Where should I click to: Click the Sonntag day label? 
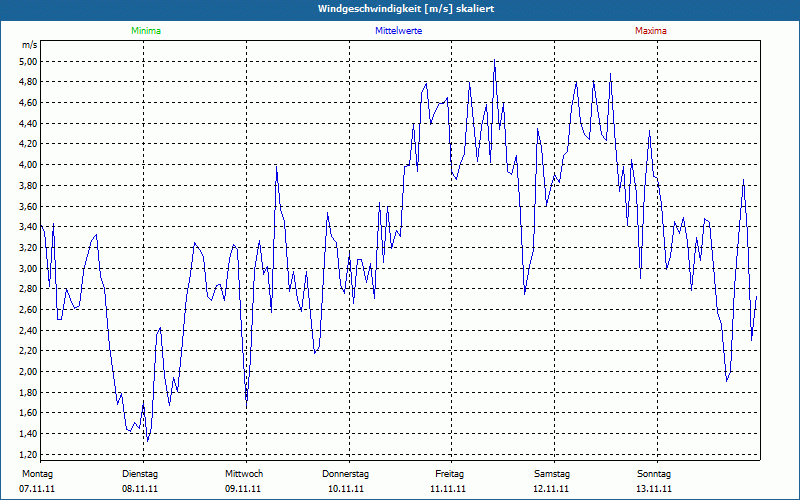point(654,474)
